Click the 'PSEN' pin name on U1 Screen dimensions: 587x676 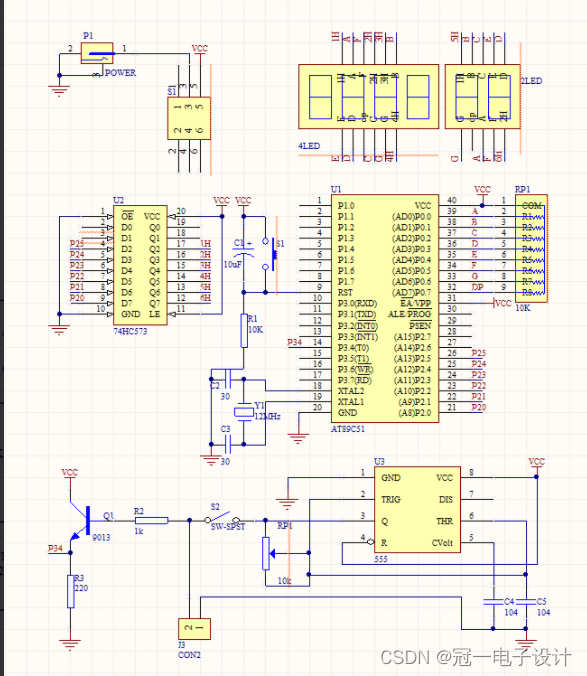click(x=420, y=325)
